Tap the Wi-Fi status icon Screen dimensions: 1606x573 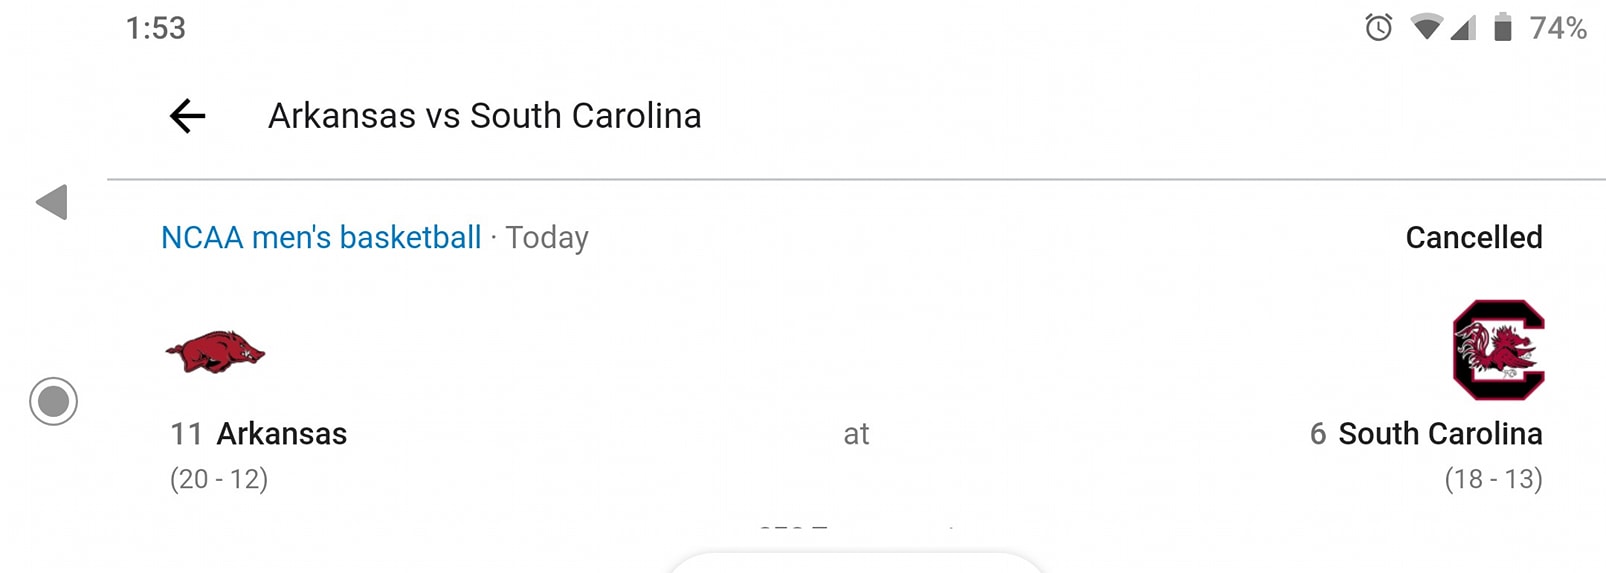click(1426, 27)
